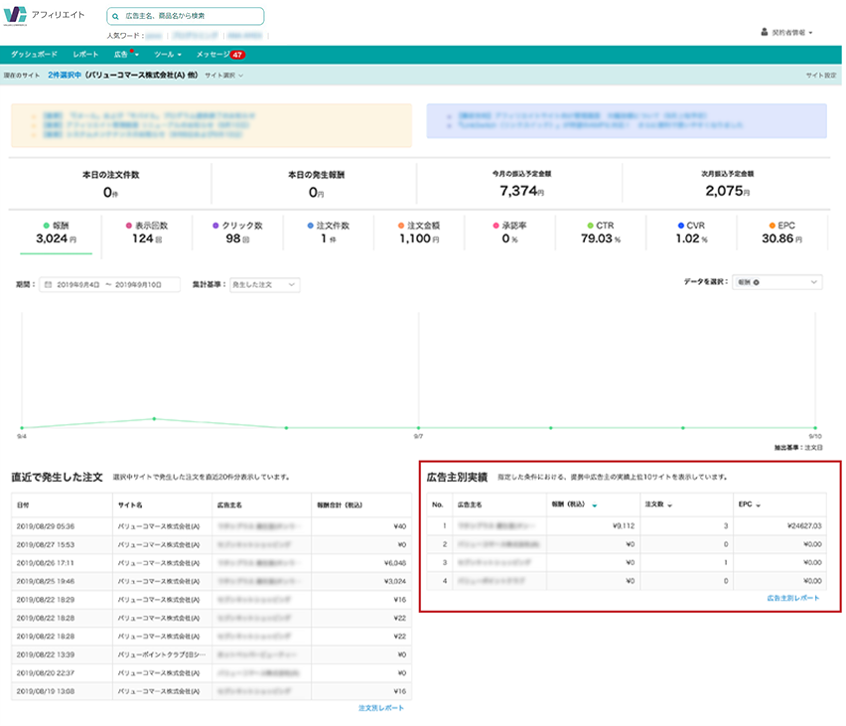Select the CVR 1.02% metric tab
The height and width of the screenshot is (726, 846).
click(691, 233)
